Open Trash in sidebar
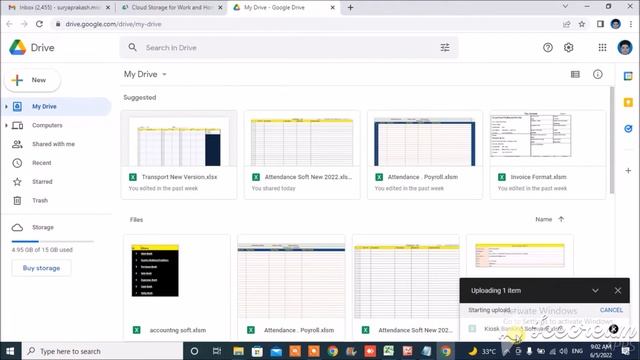The width and height of the screenshot is (640, 360). tap(56, 200)
